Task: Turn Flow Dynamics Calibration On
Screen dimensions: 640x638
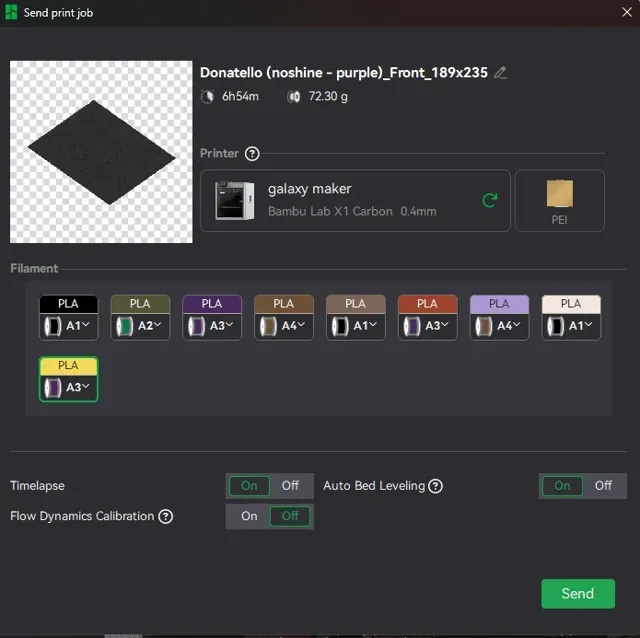Action: click(x=249, y=516)
